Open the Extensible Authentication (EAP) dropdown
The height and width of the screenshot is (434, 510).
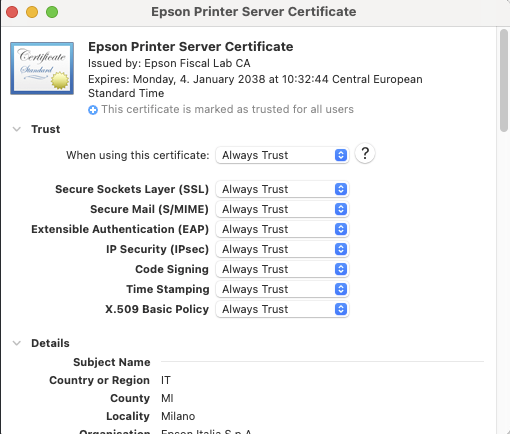pos(282,229)
